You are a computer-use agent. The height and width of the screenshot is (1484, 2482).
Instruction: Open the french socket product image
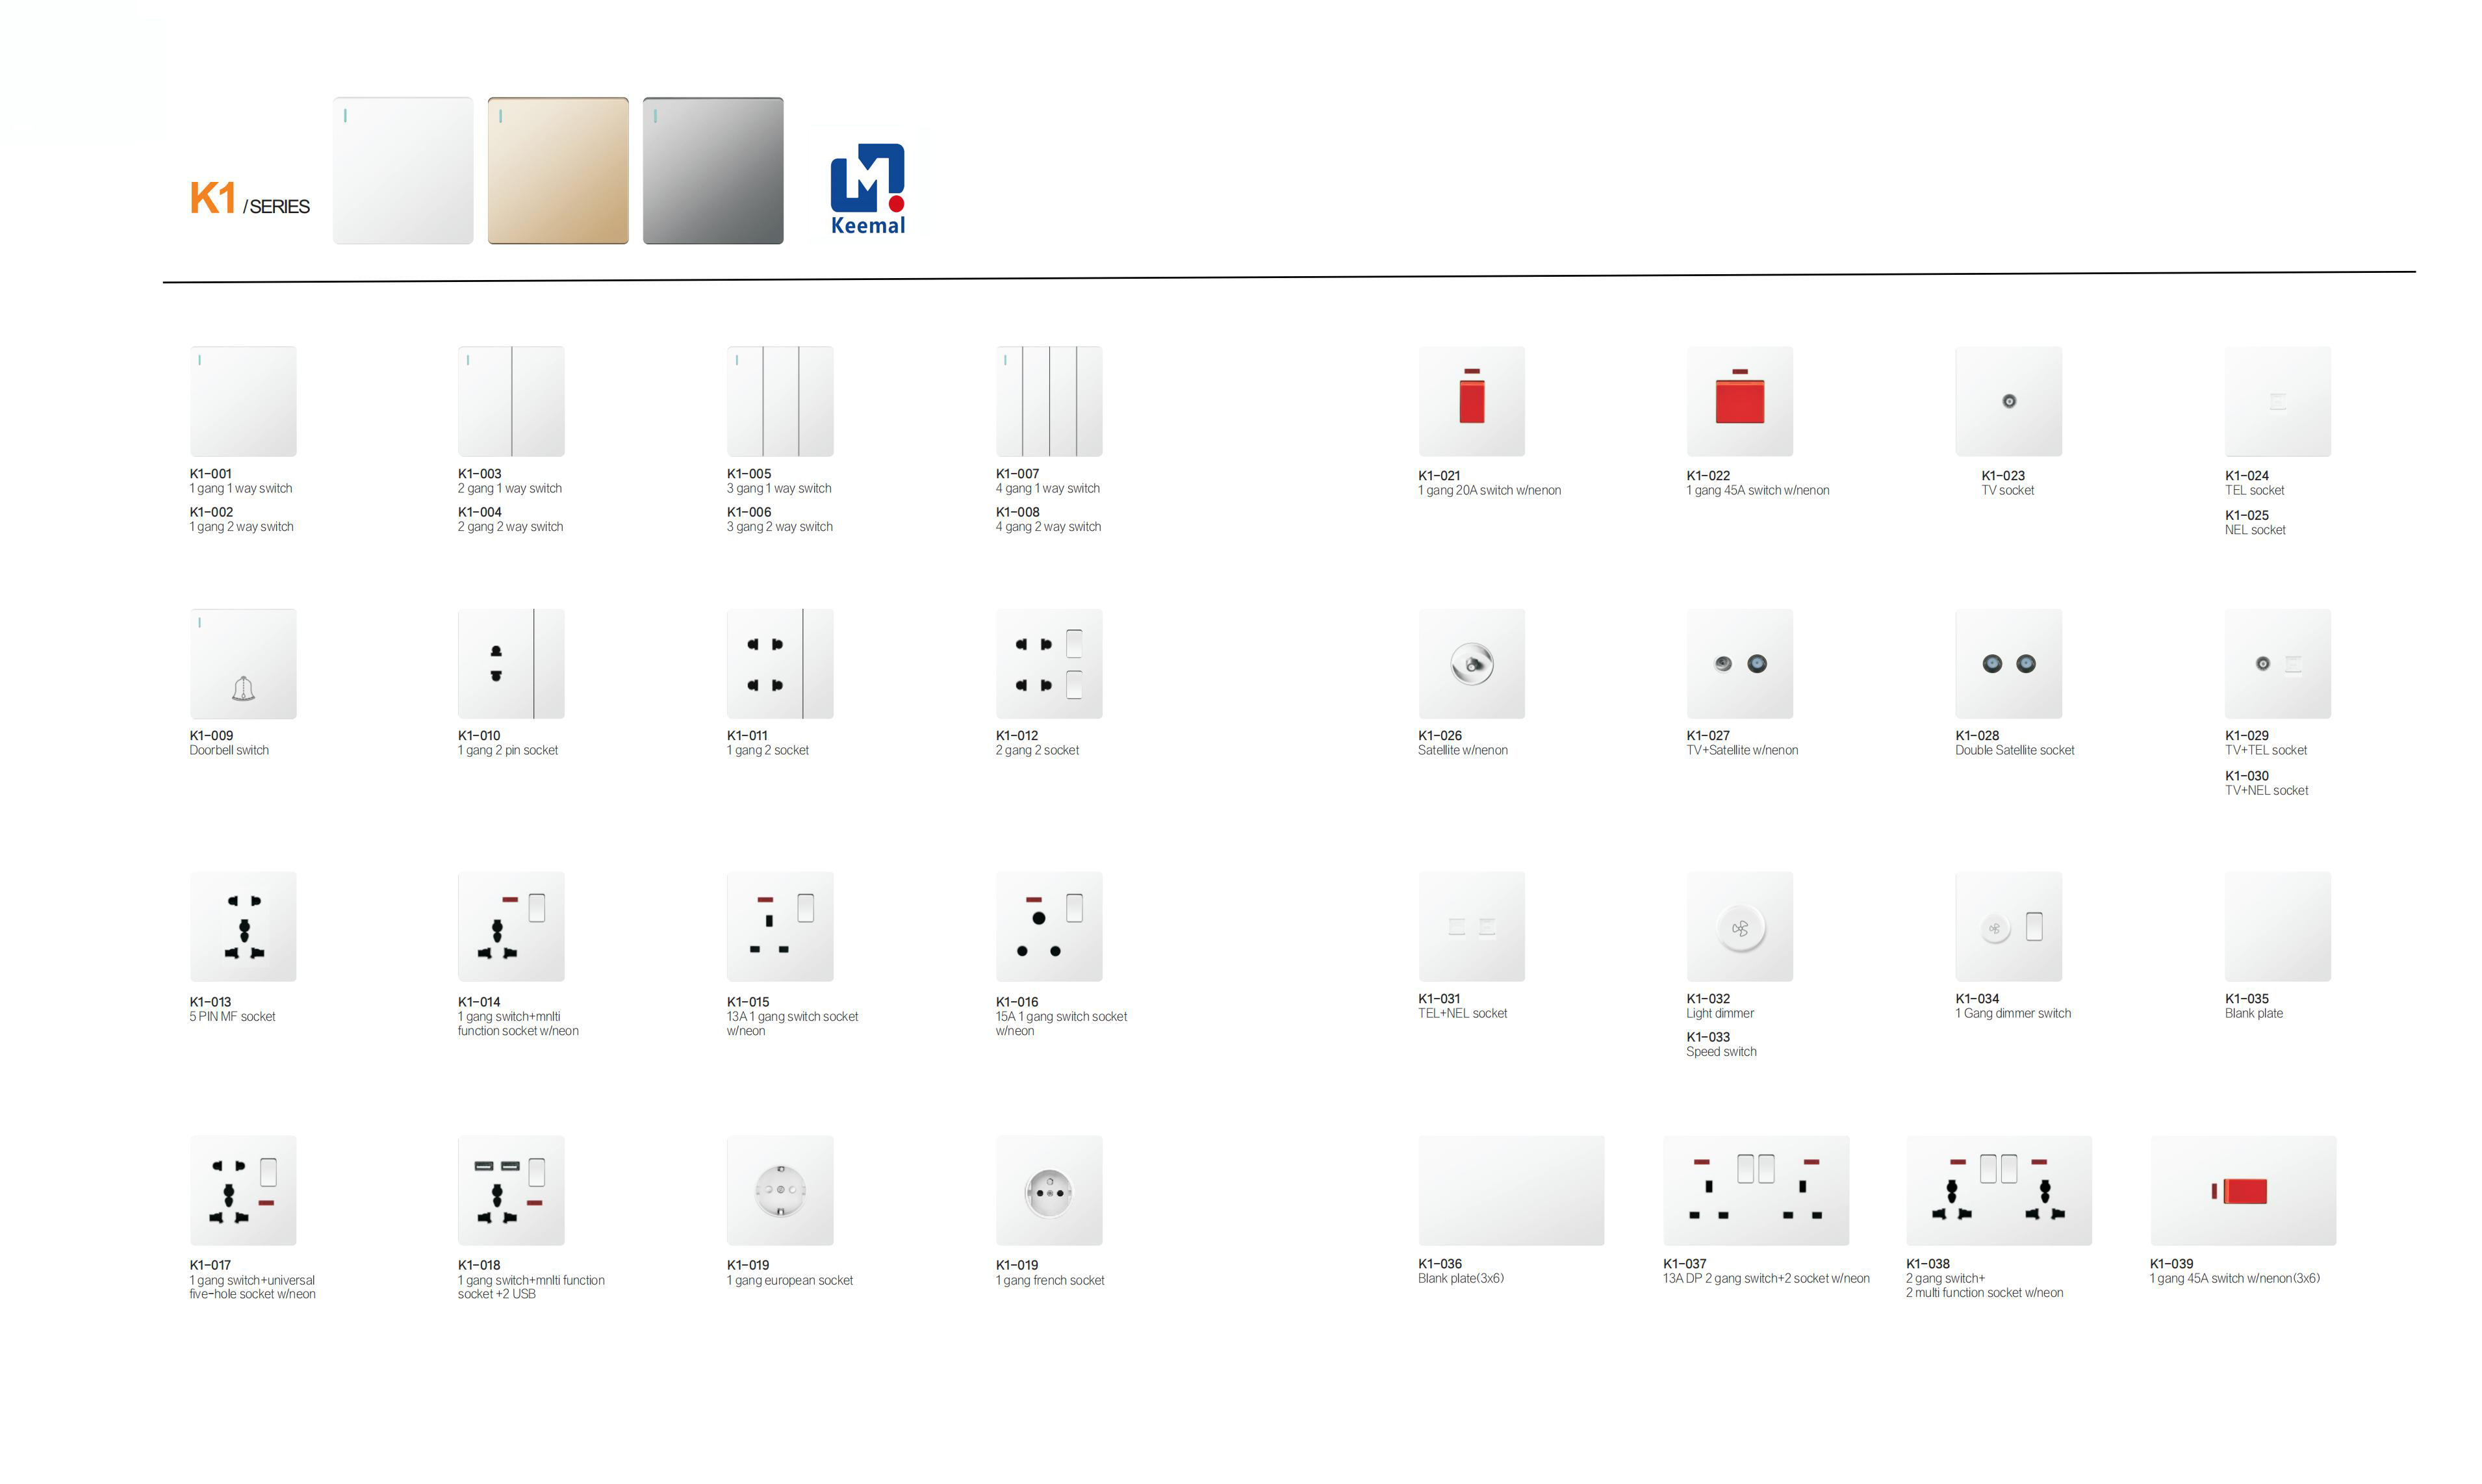click(1049, 1191)
